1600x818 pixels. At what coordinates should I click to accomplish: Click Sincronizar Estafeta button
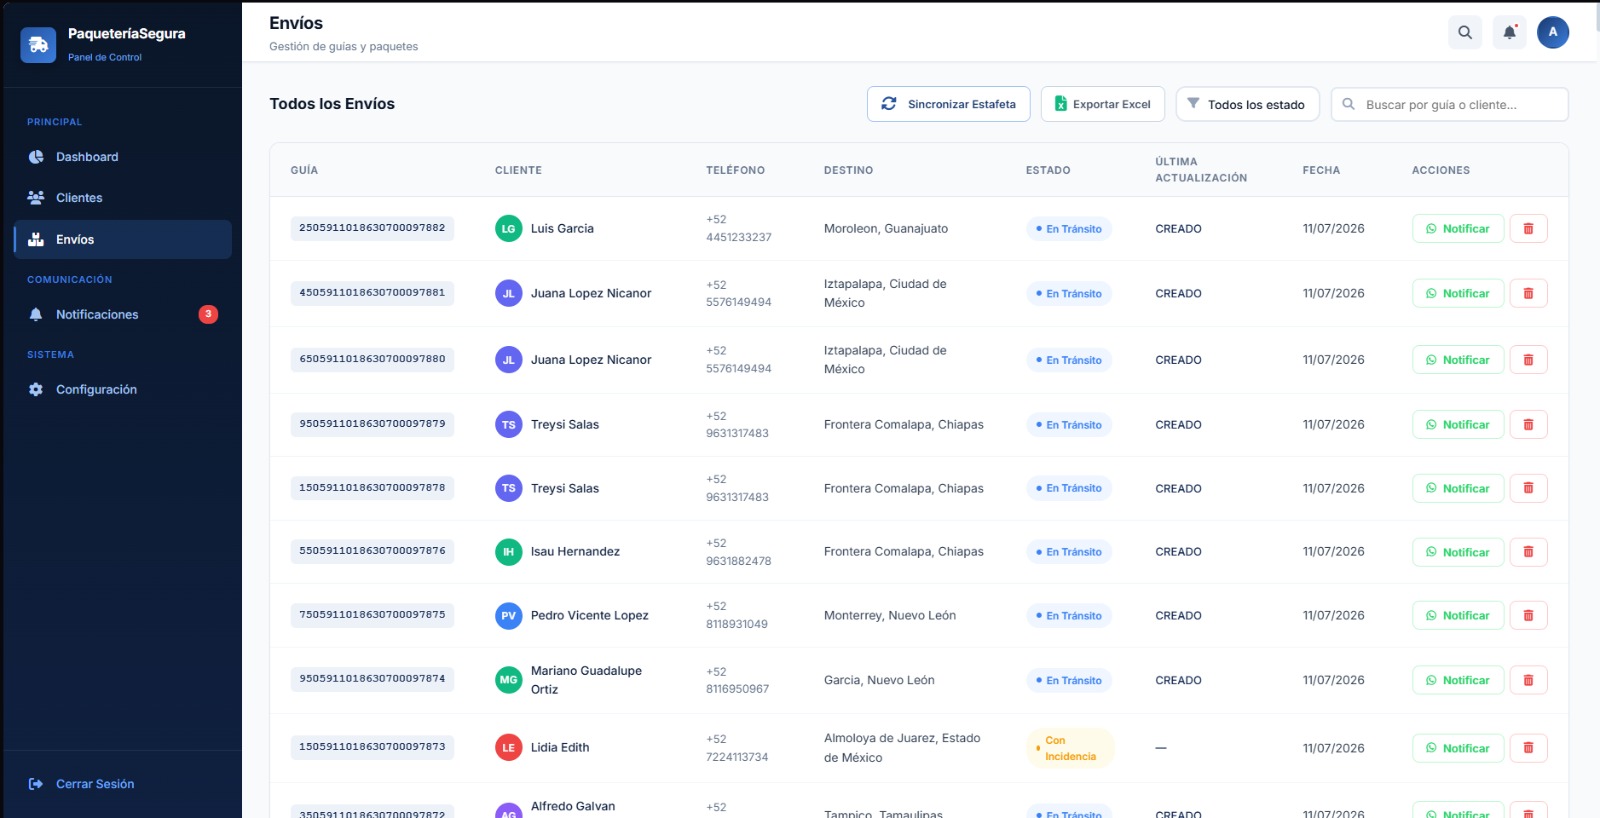(x=948, y=104)
